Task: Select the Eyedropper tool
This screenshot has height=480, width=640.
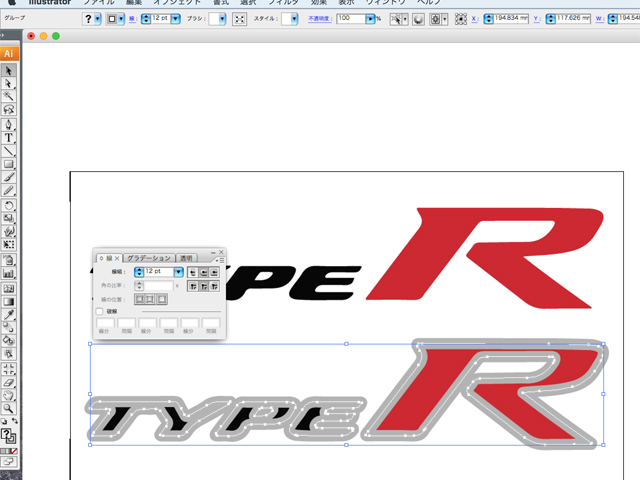Action: point(9,314)
